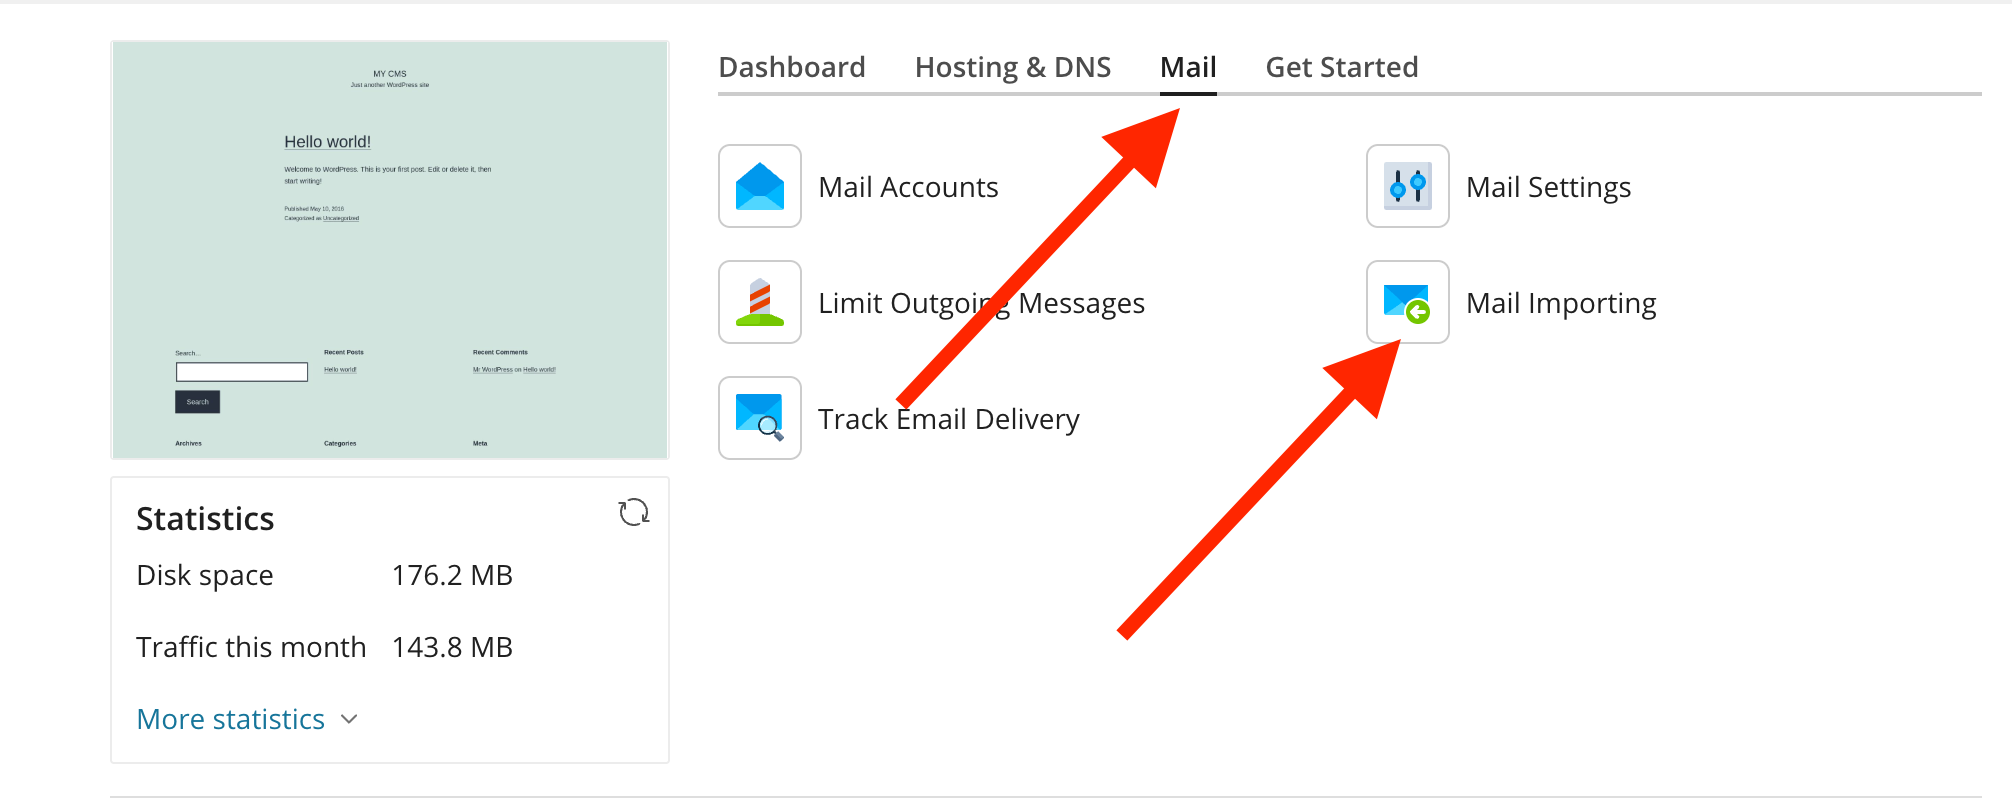2012x798 pixels.
Task: Expand the More statistics link
Action: pyautogui.click(x=230, y=719)
